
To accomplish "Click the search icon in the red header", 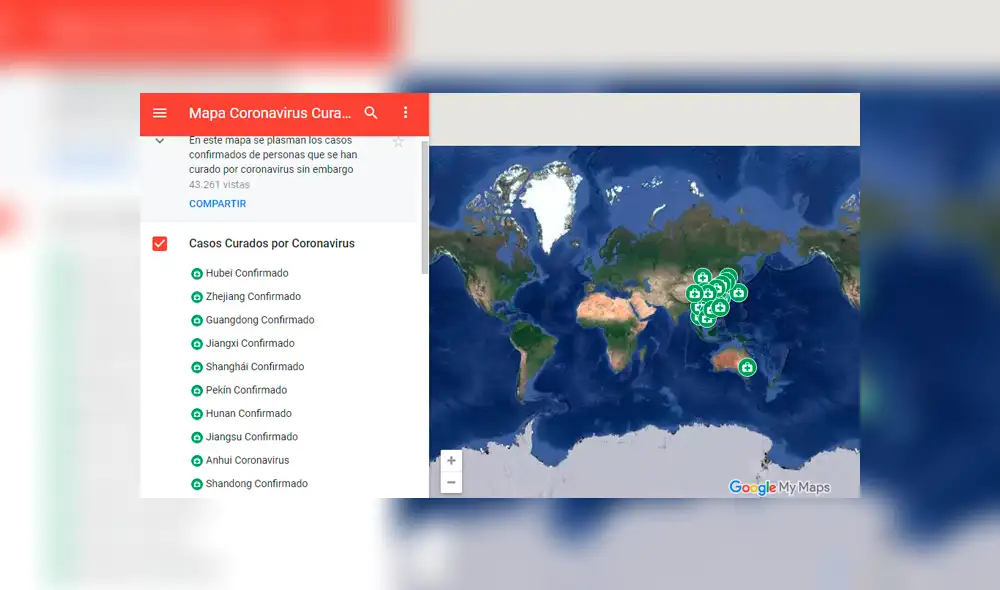I will (371, 113).
